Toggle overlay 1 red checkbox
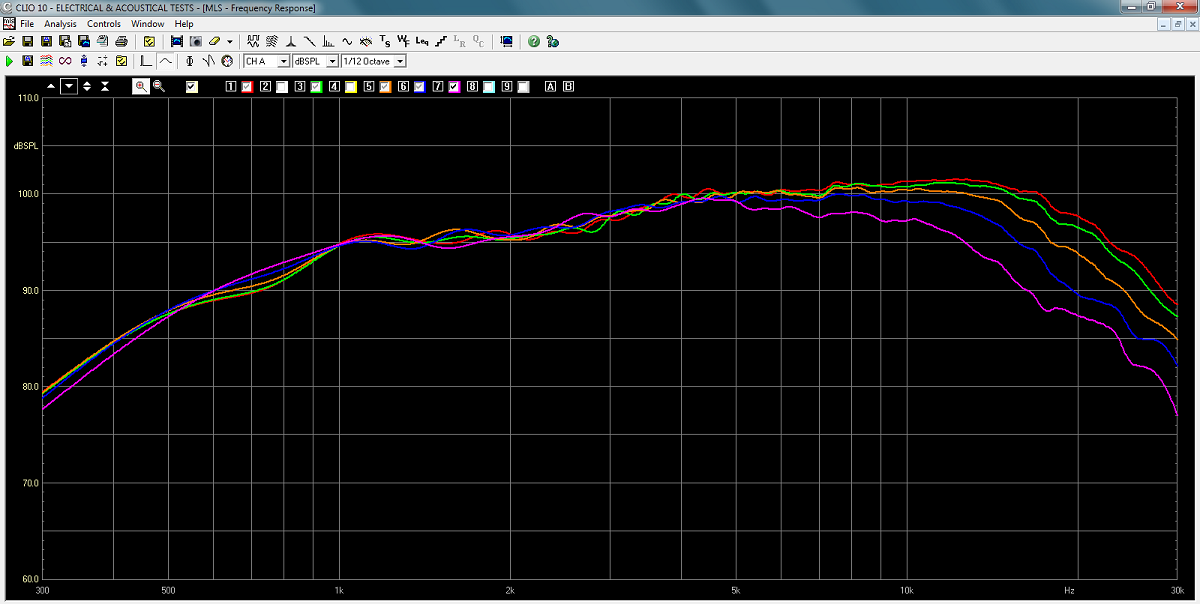1200x604 pixels. (x=248, y=86)
